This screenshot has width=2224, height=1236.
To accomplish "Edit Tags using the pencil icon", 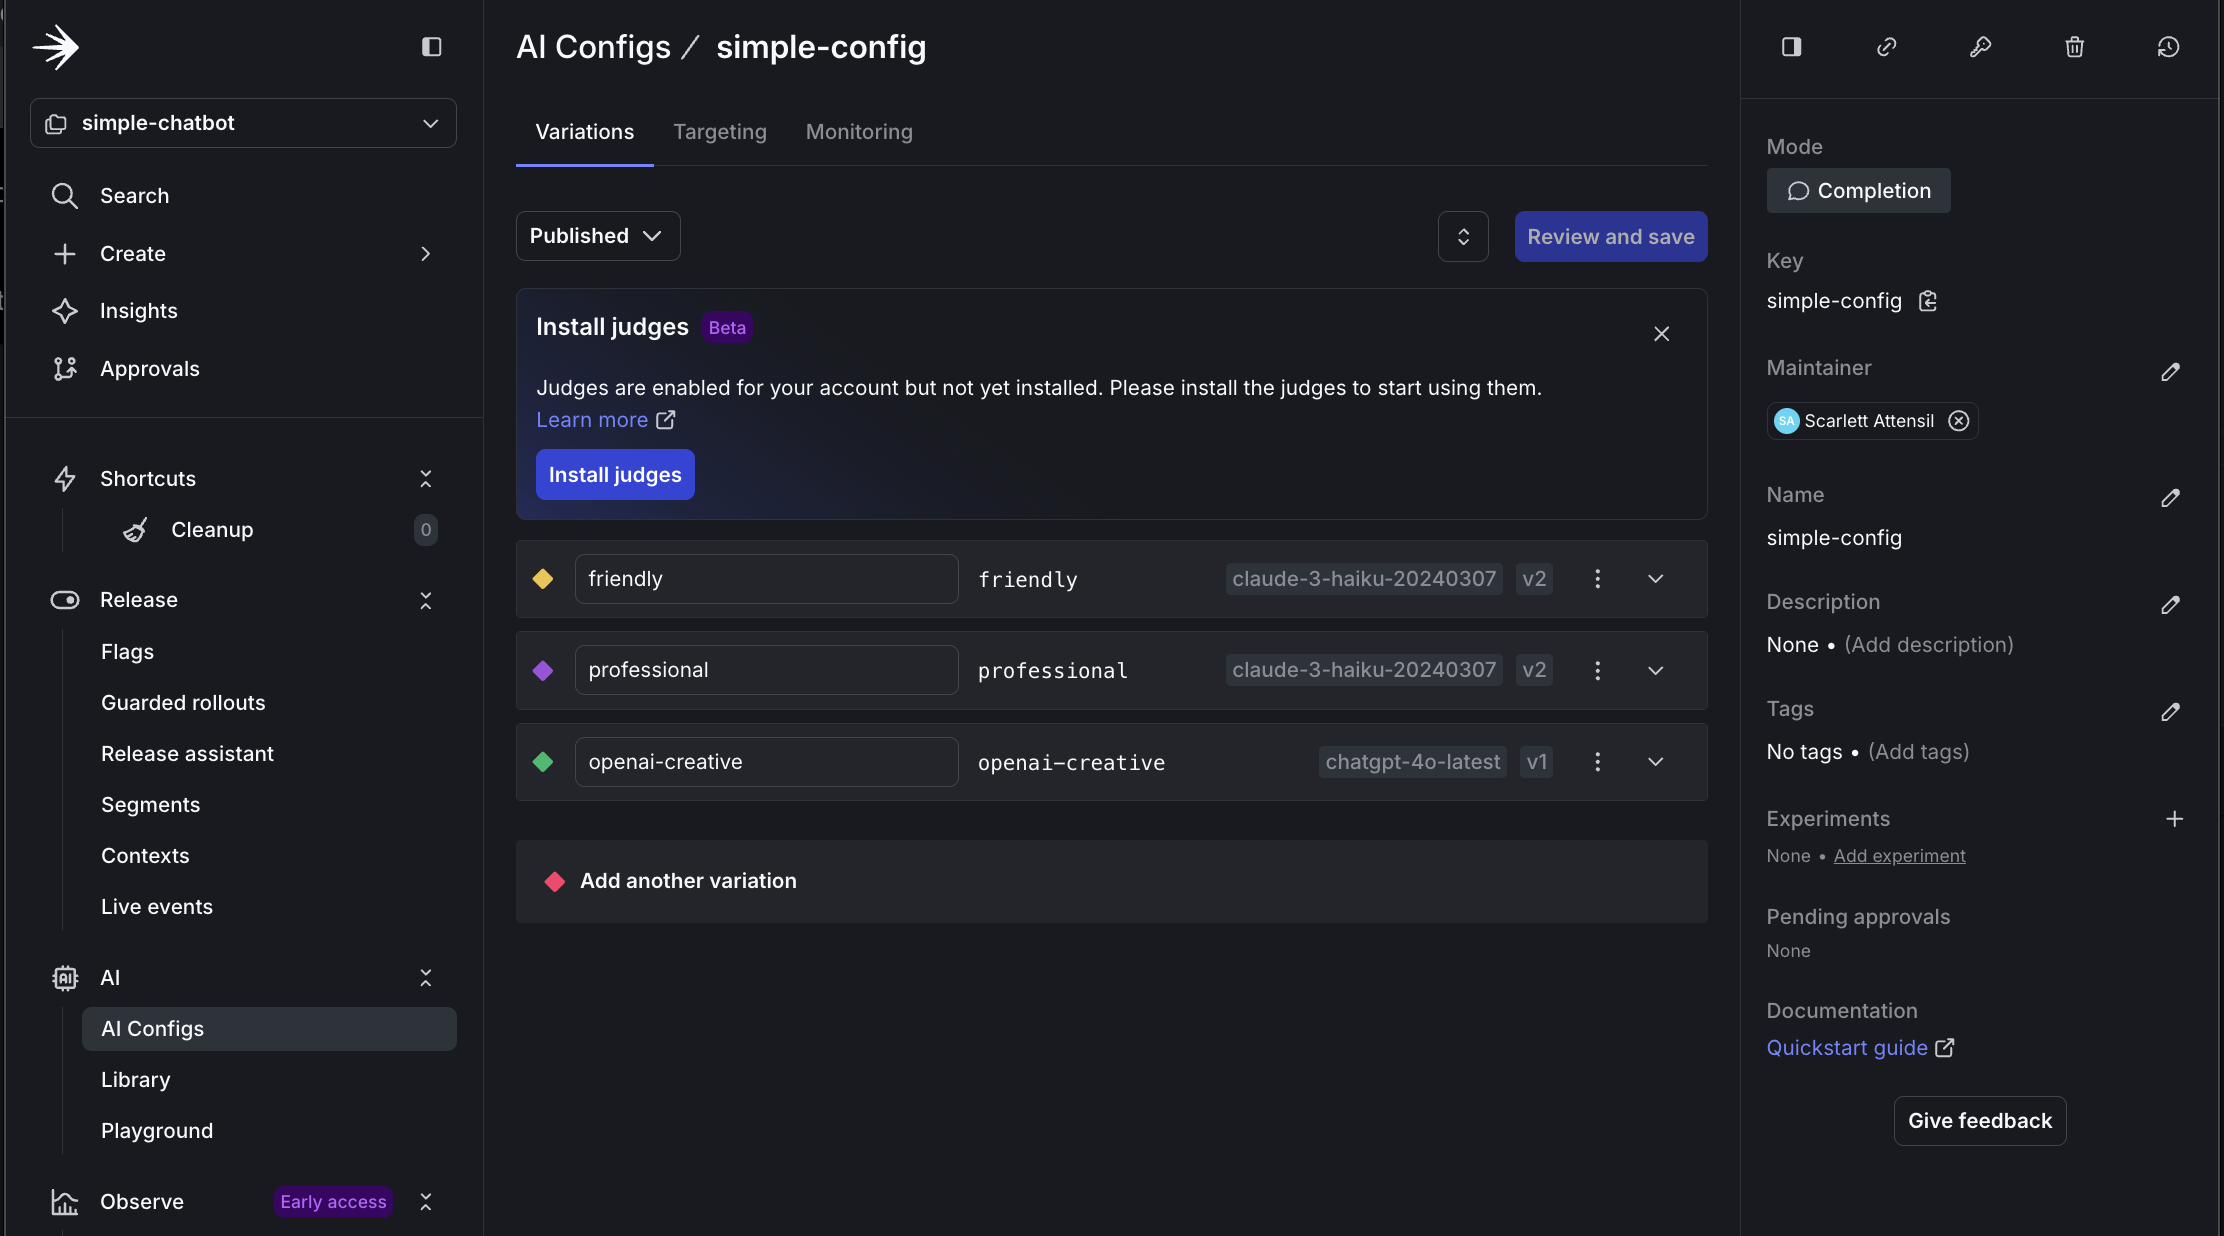I will click(x=2171, y=712).
